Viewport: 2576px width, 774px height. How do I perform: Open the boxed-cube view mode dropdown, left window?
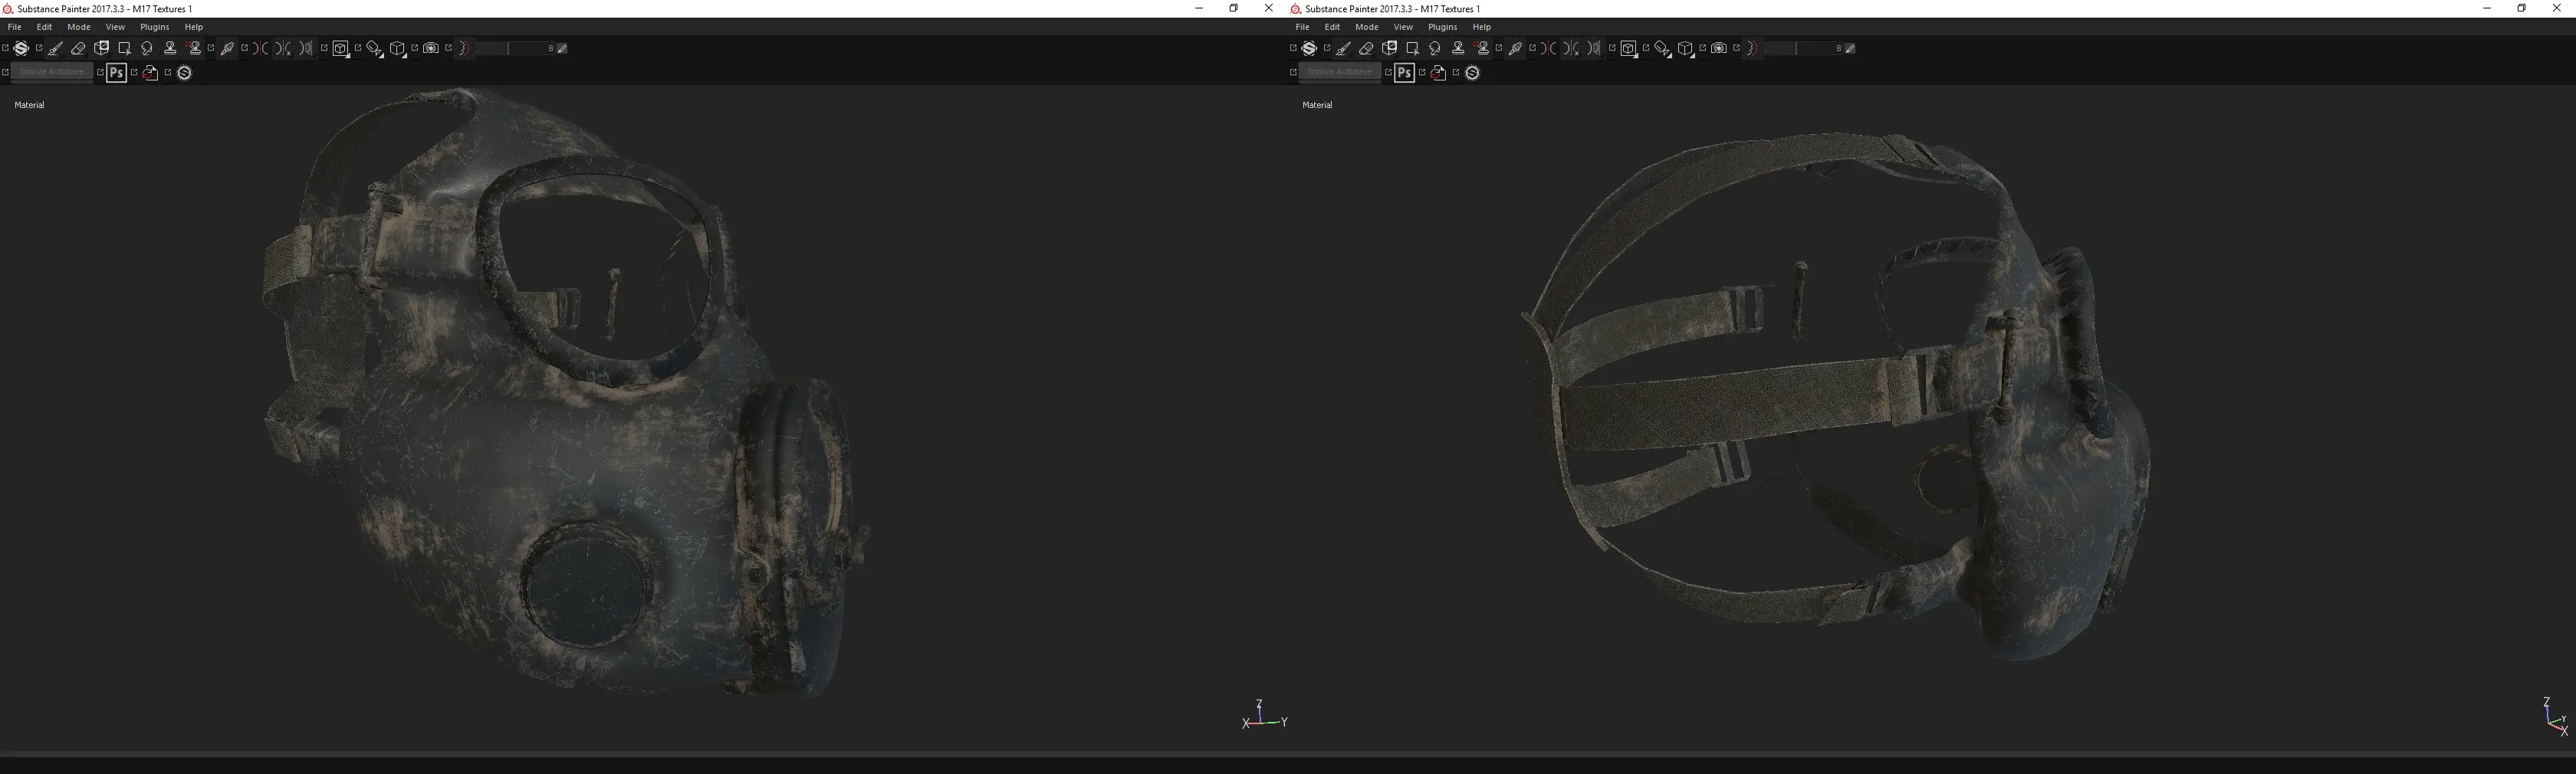341,49
